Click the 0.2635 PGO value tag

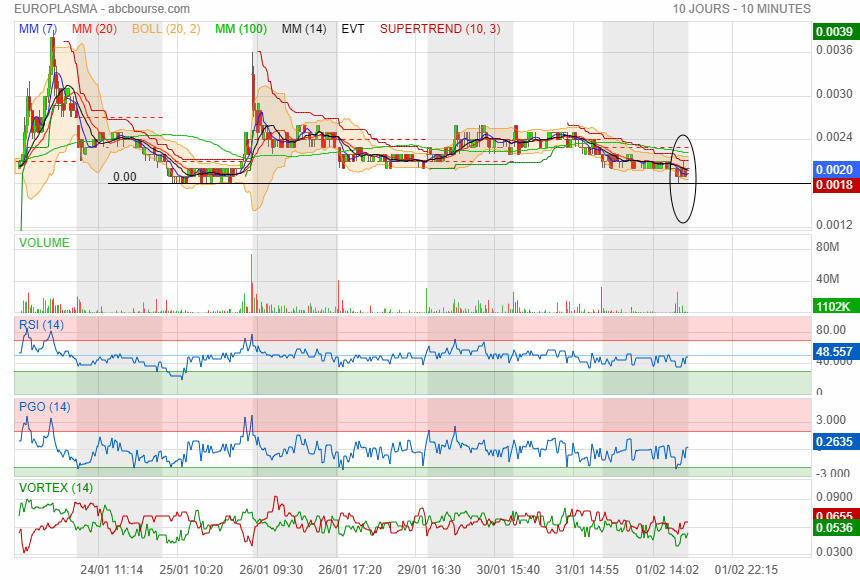pyautogui.click(x=834, y=442)
